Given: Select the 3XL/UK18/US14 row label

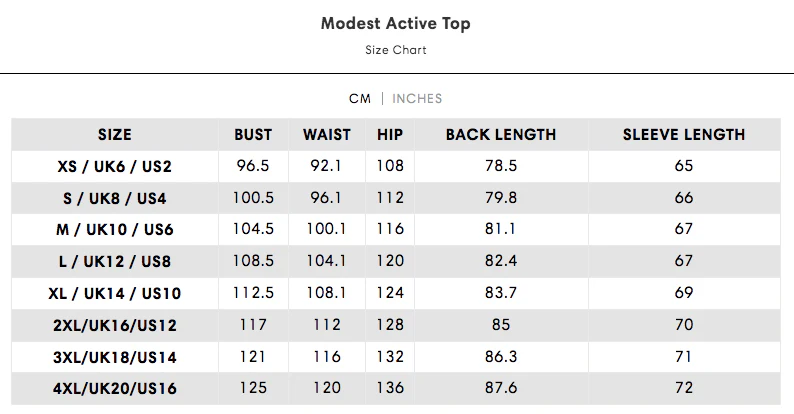Looking at the screenshot, I should pos(115,357).
